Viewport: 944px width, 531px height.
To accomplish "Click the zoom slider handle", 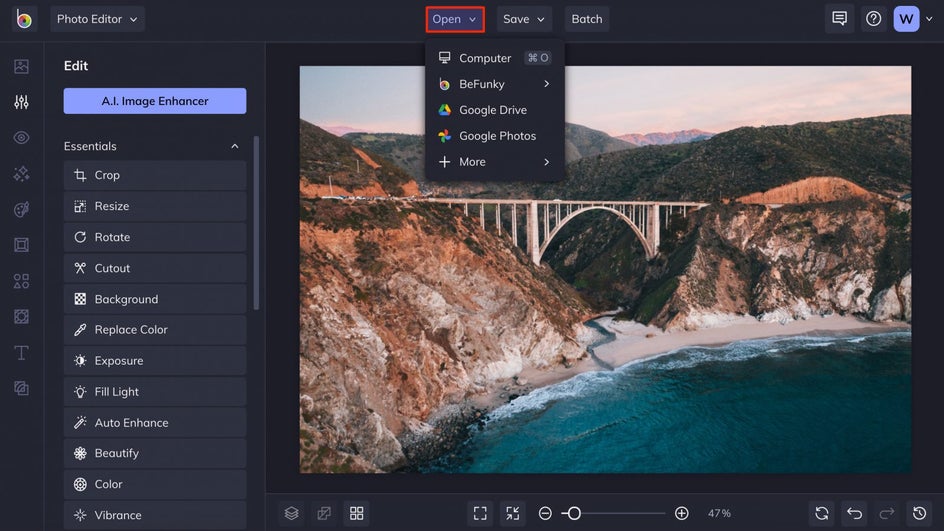I will [x=573, y=513].
